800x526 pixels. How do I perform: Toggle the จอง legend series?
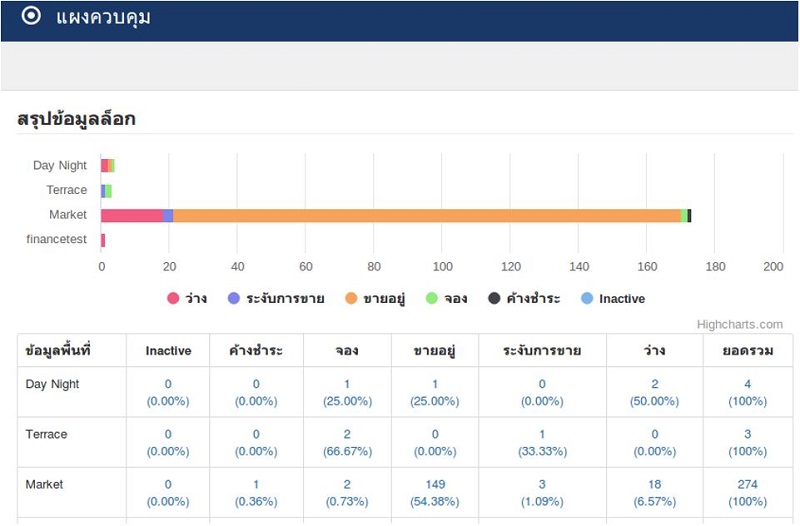point(446,298)
